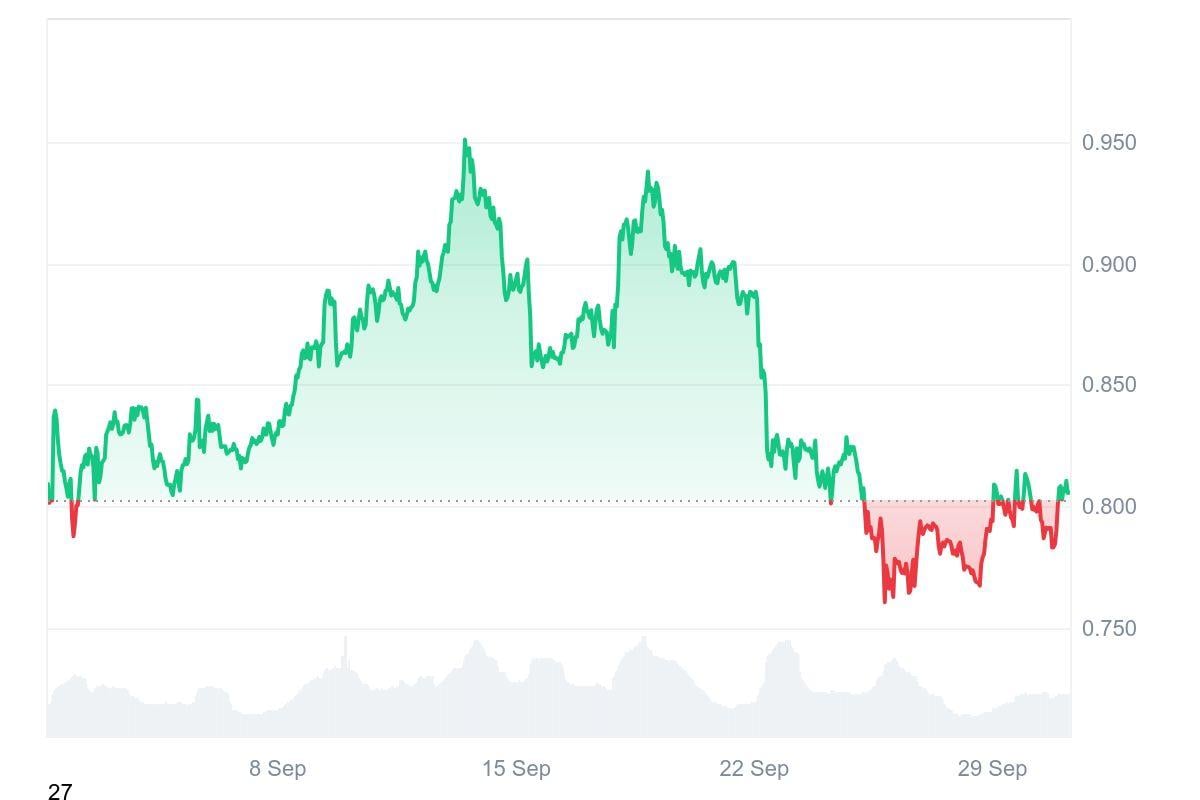Click the 0.900 price axis label
Image resolution: width=1200 pixels, height=800 pixels.
[1109, 265]
